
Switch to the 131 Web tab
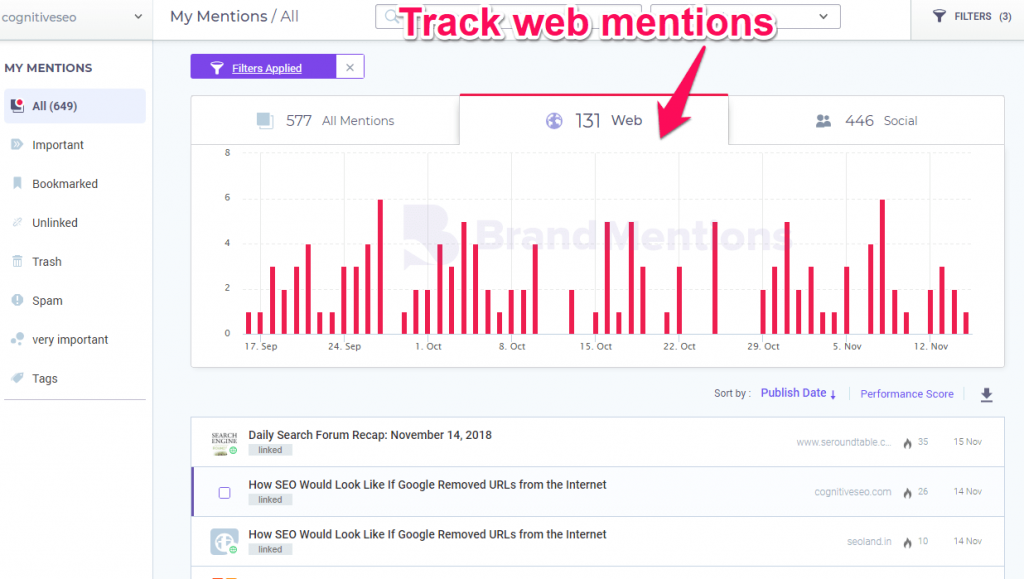click(594, 120)
